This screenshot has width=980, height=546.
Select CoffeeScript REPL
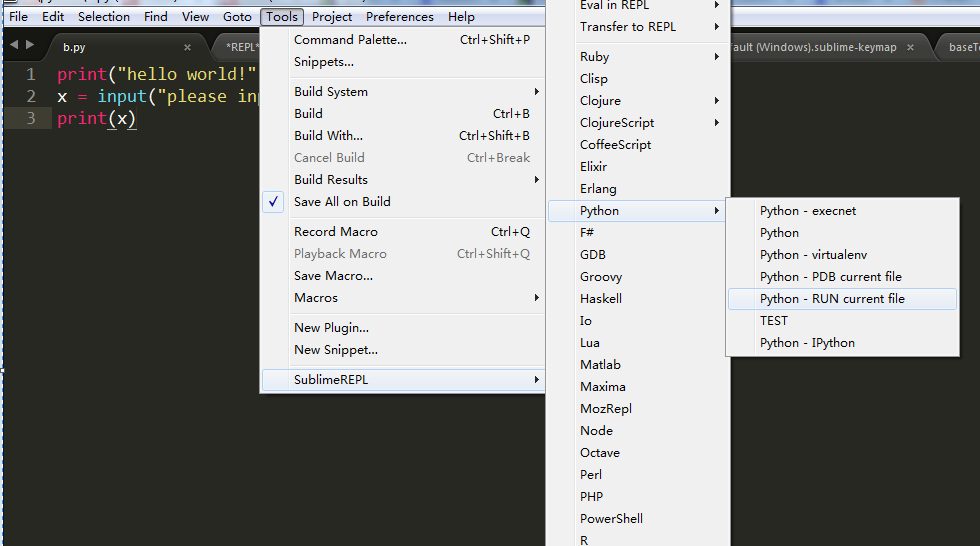tap(638, 145)
